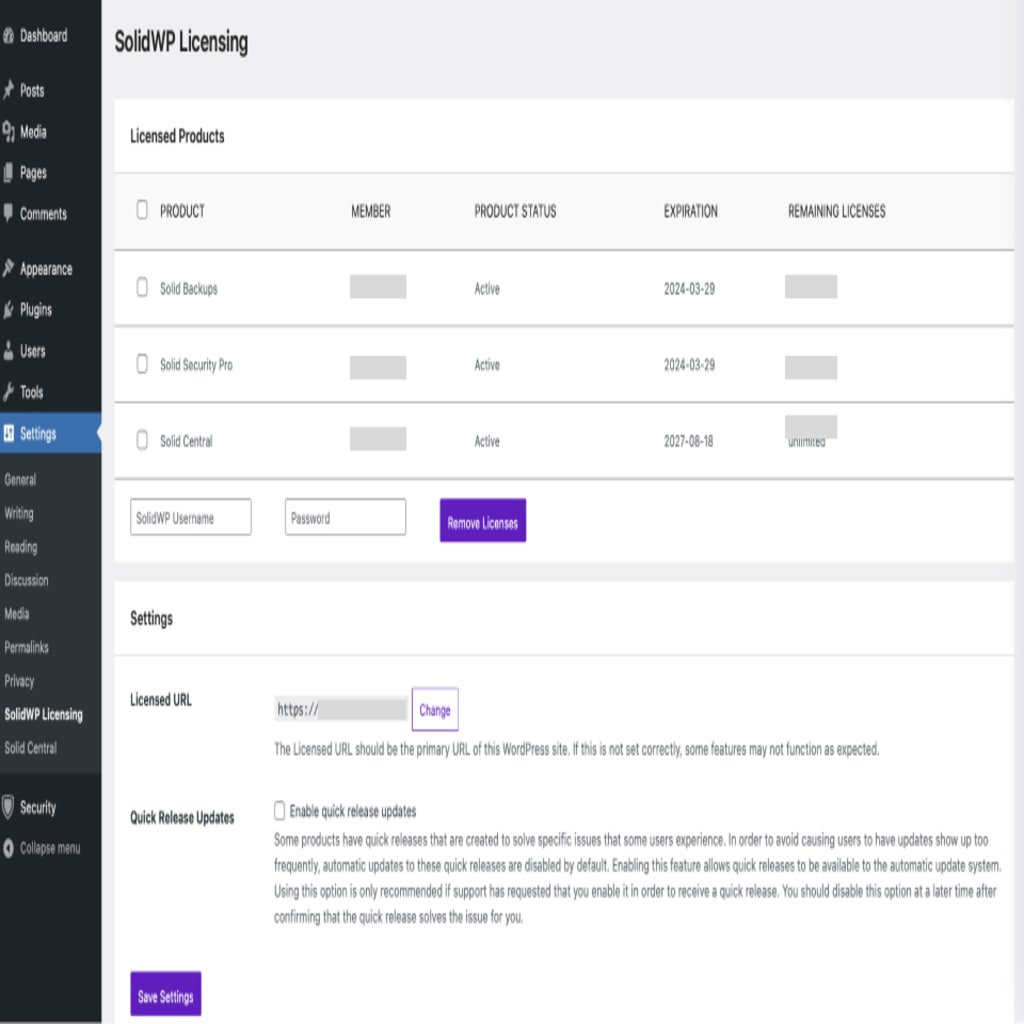Open Discussion settings submenu item
Screen dimensions: 1024x1024
pos(26,580)
